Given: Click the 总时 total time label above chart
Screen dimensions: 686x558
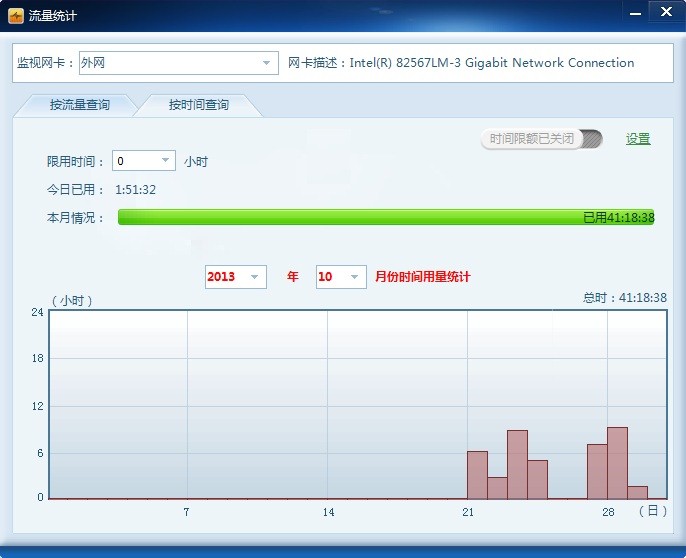Looking at the screenshot, I should click(618, 297).
